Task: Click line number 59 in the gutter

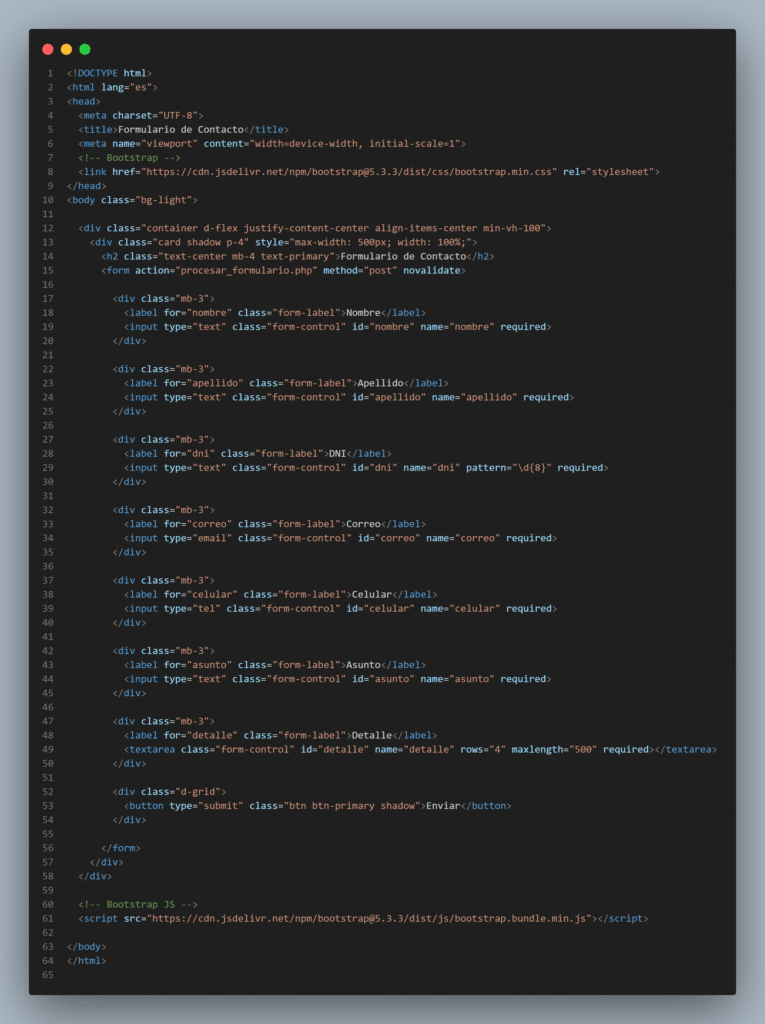Action: [x=48, y=891]
